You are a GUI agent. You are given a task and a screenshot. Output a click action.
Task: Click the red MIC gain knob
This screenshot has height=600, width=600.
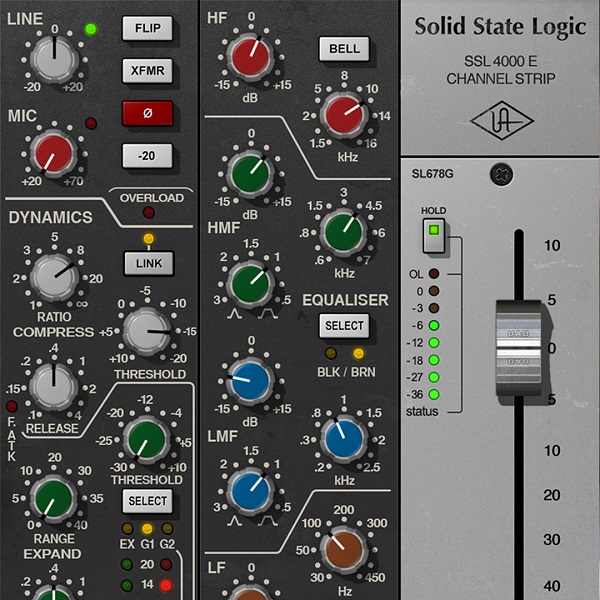(x=54, y=153)
